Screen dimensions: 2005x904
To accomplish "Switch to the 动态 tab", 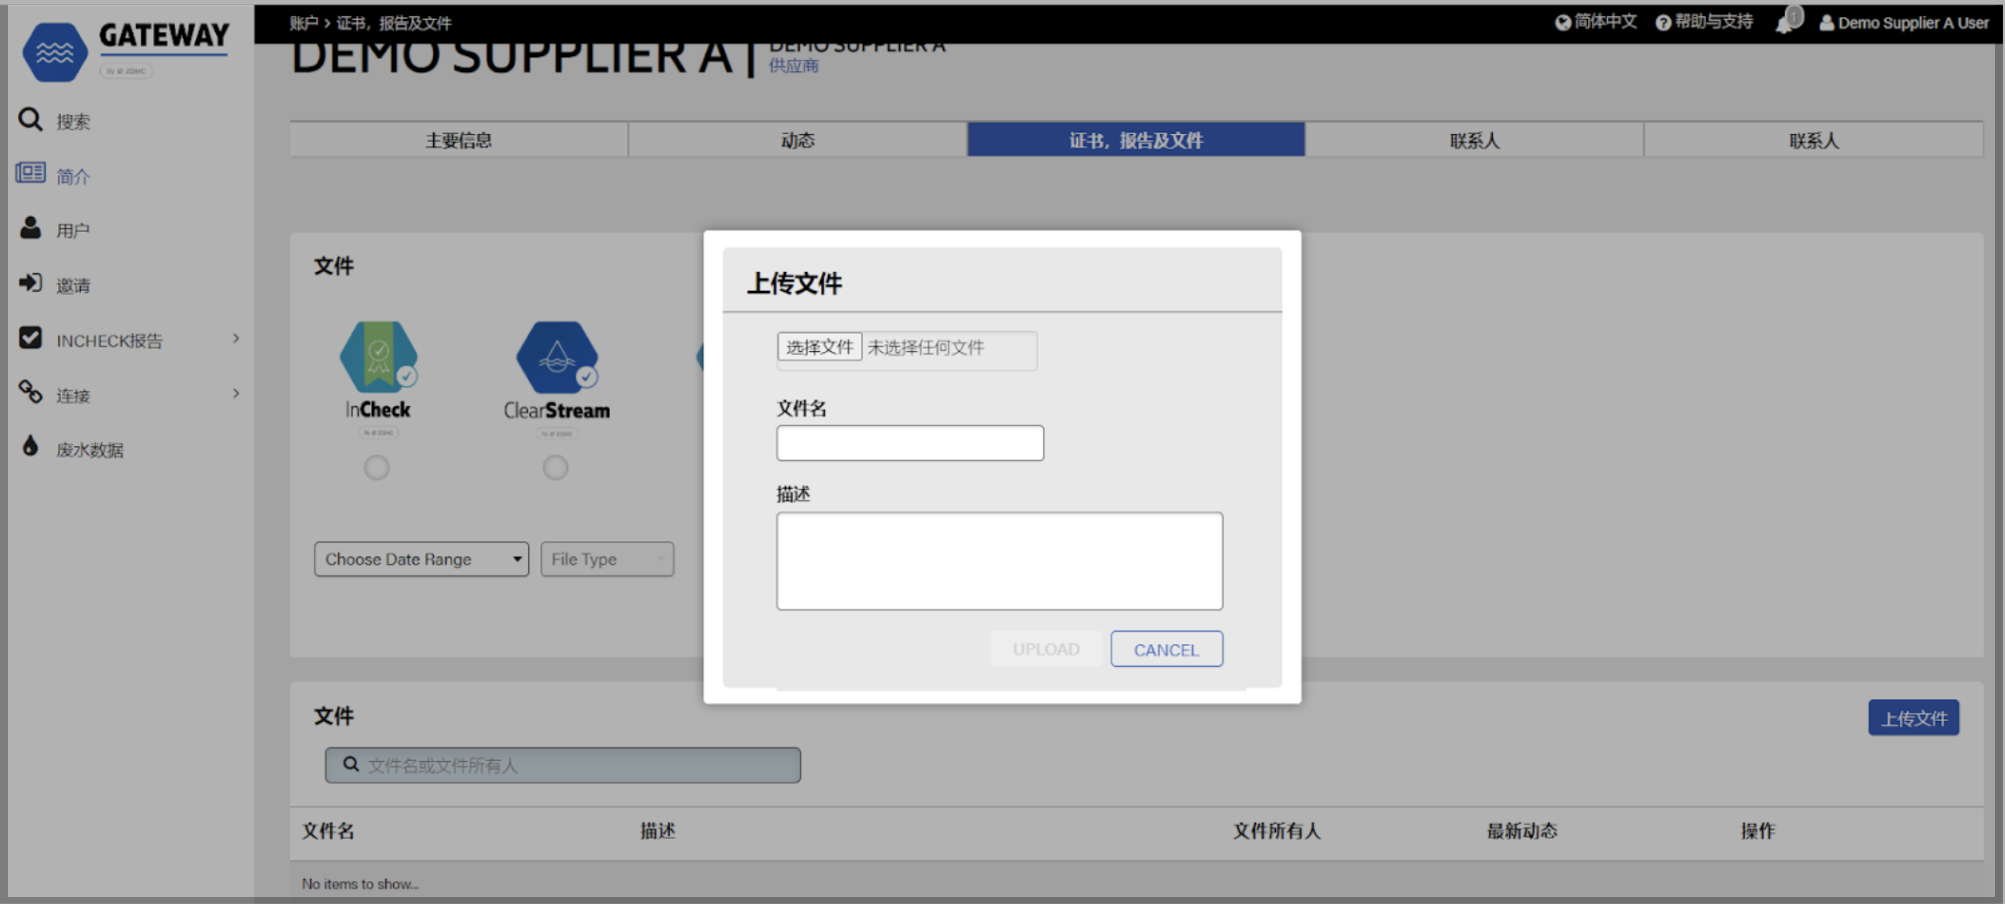I will click(798, 140).
